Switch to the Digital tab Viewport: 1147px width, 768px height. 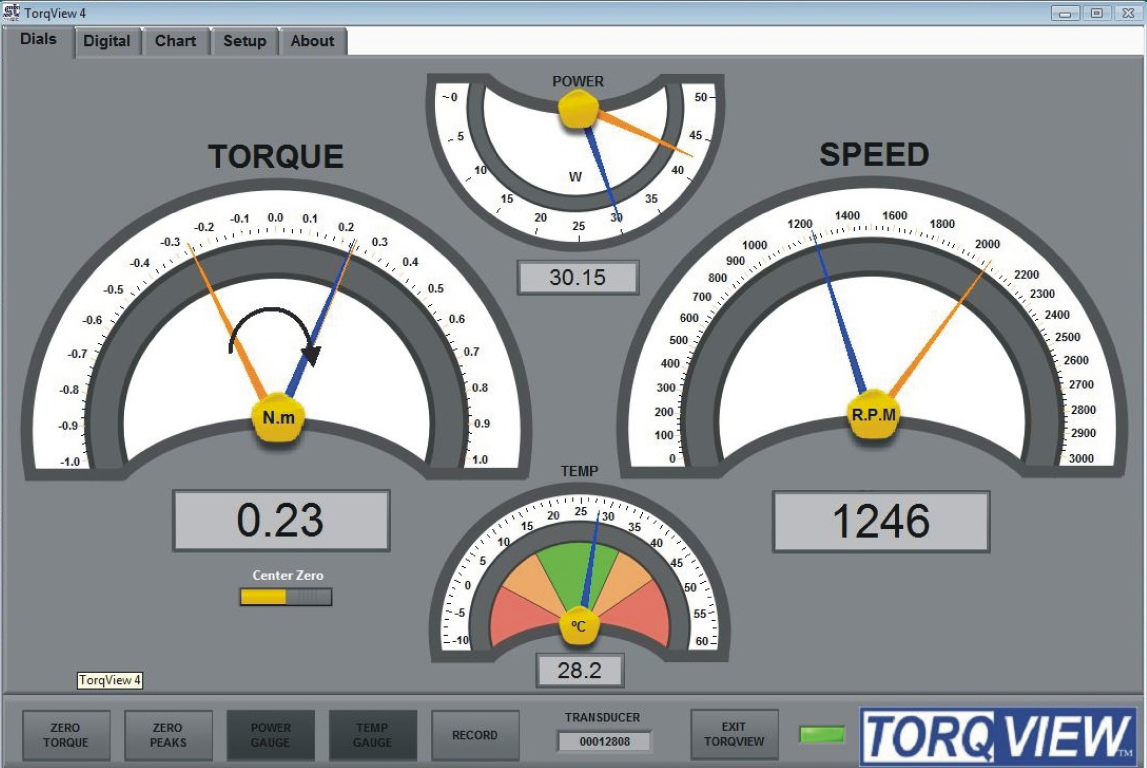click(x=107, y=41)
